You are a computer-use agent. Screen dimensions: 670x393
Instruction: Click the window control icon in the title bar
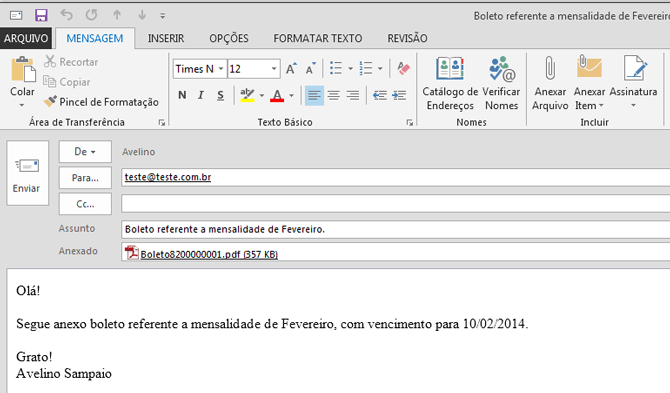tap(16, 15)
